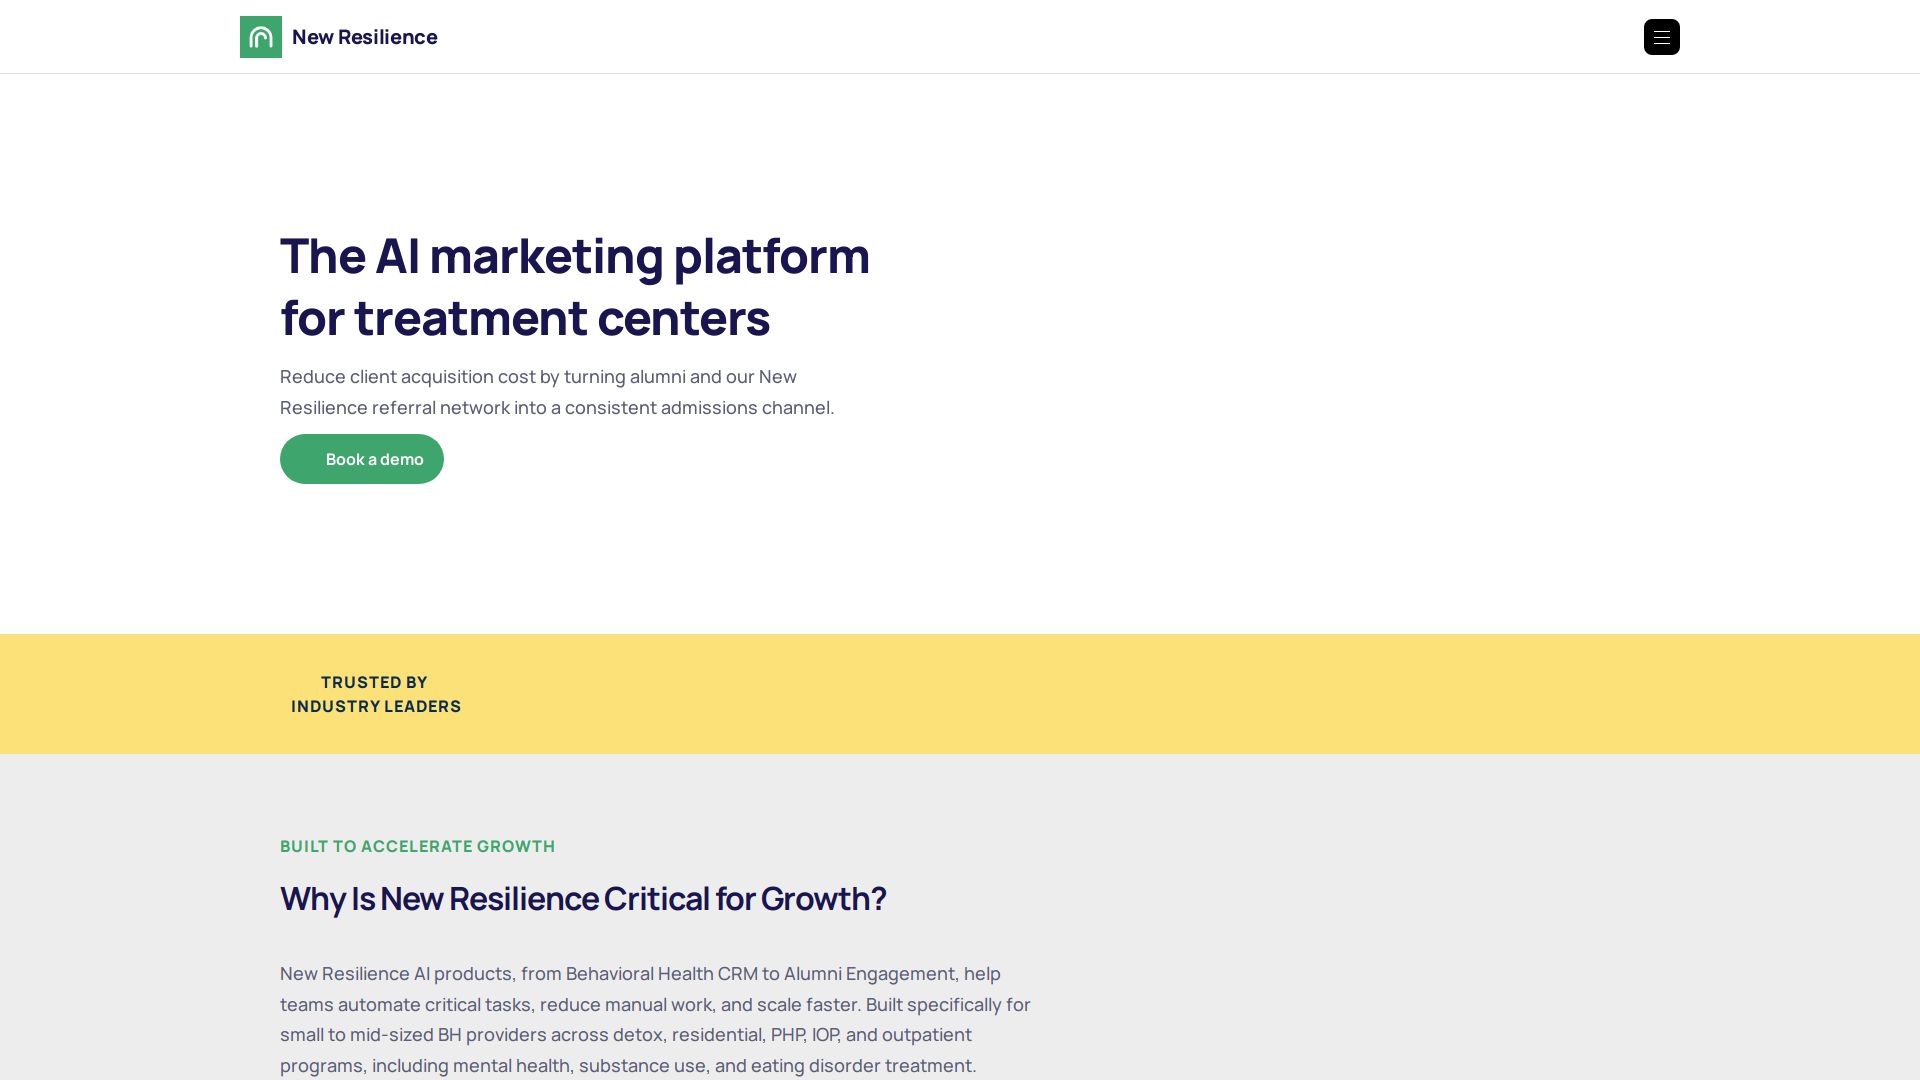Click the phrase 'eating disorder treatment'
This screenshot has height=1080, width=1920.
click(862, 1066)
